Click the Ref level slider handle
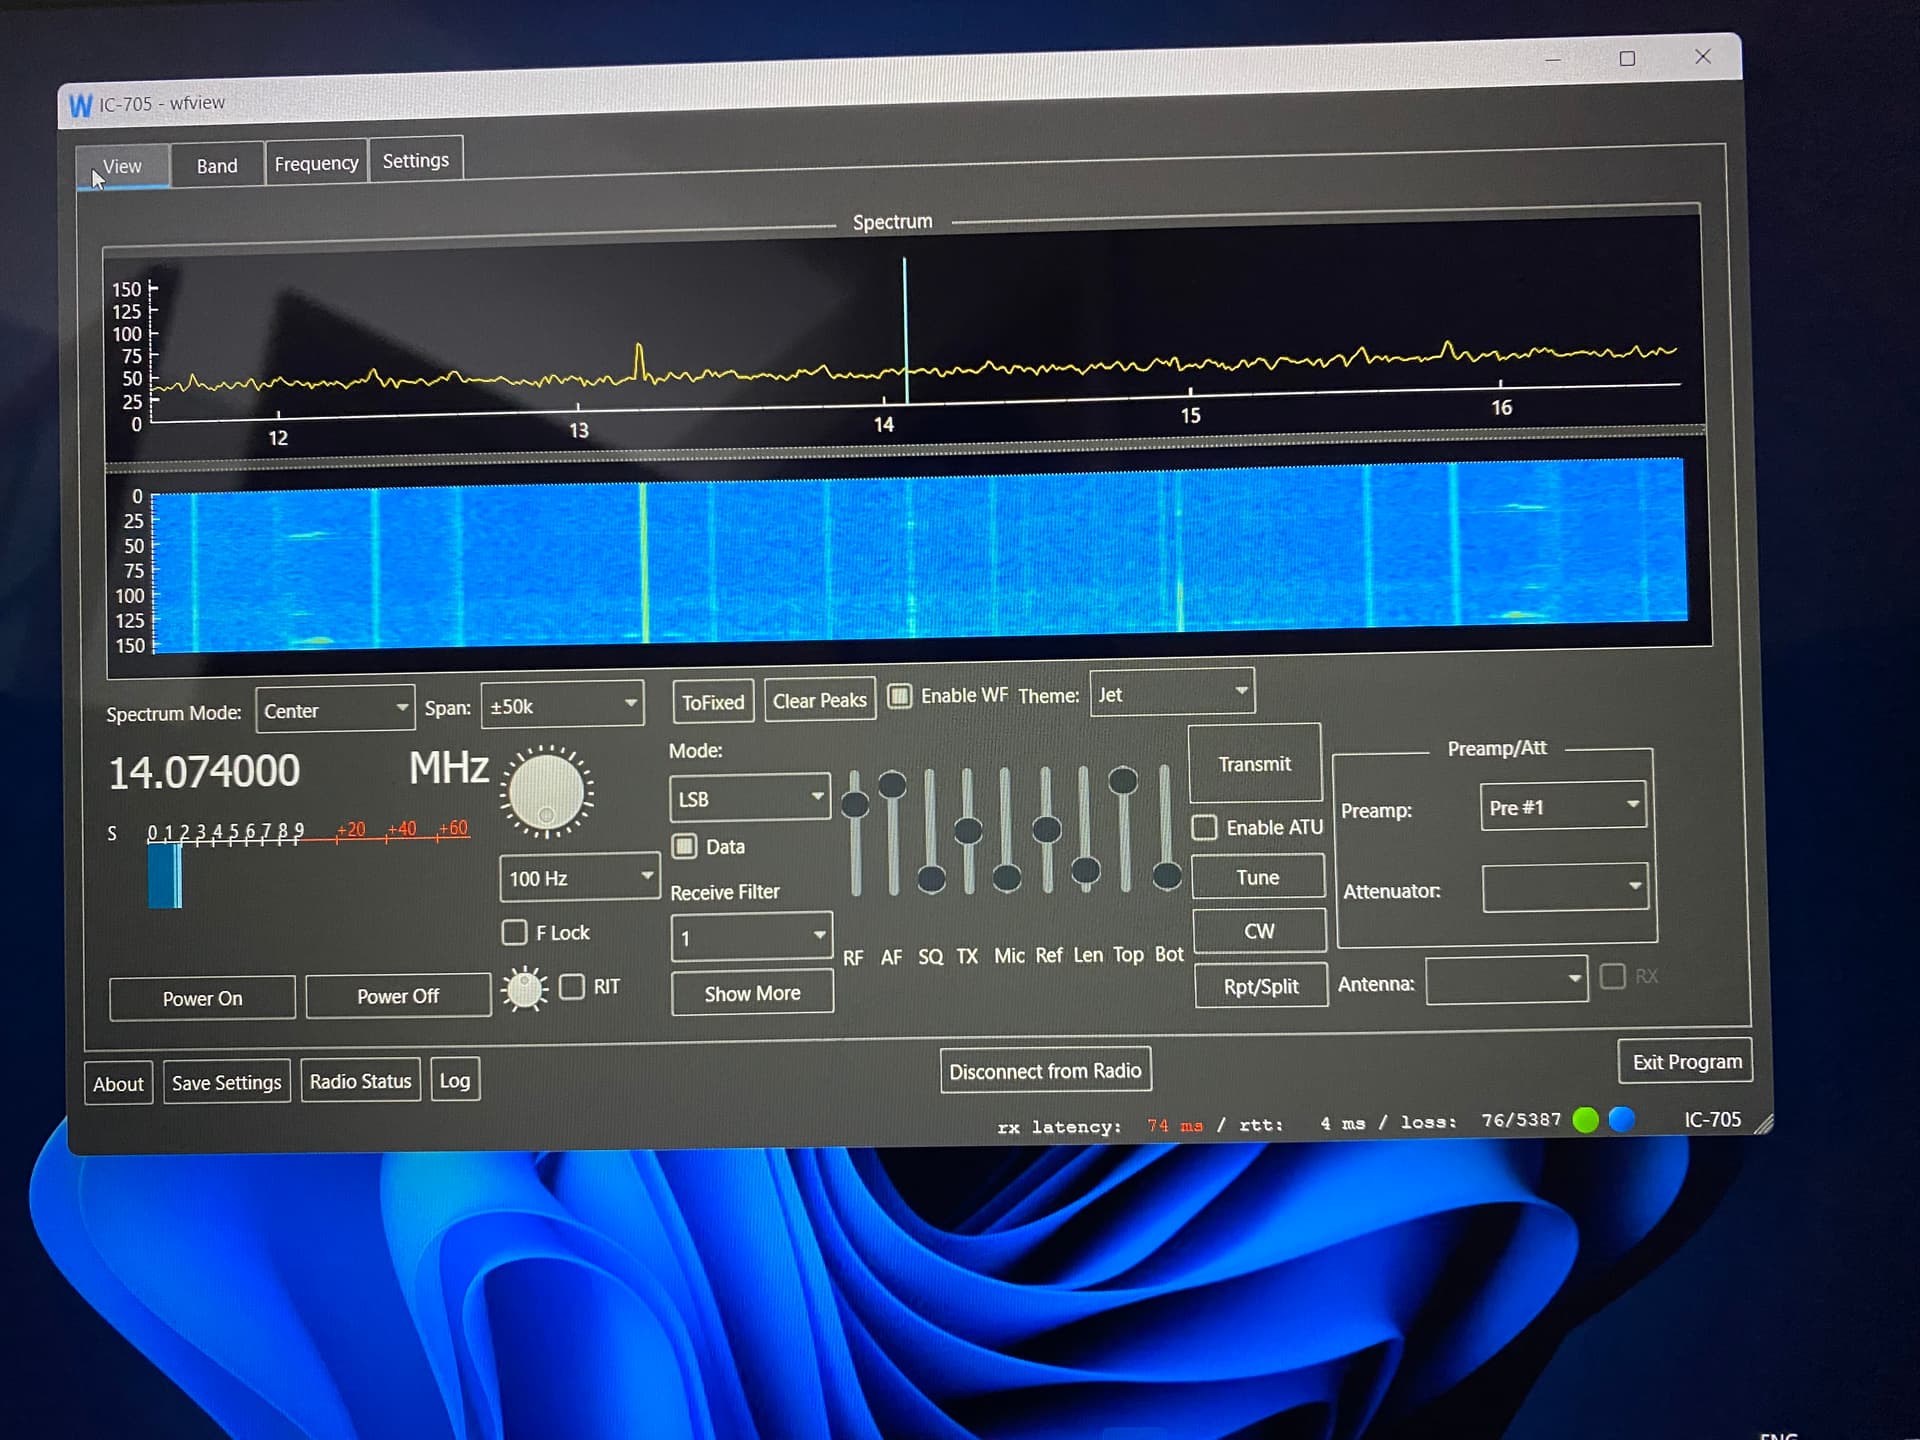 click(x=1047, y=829)
